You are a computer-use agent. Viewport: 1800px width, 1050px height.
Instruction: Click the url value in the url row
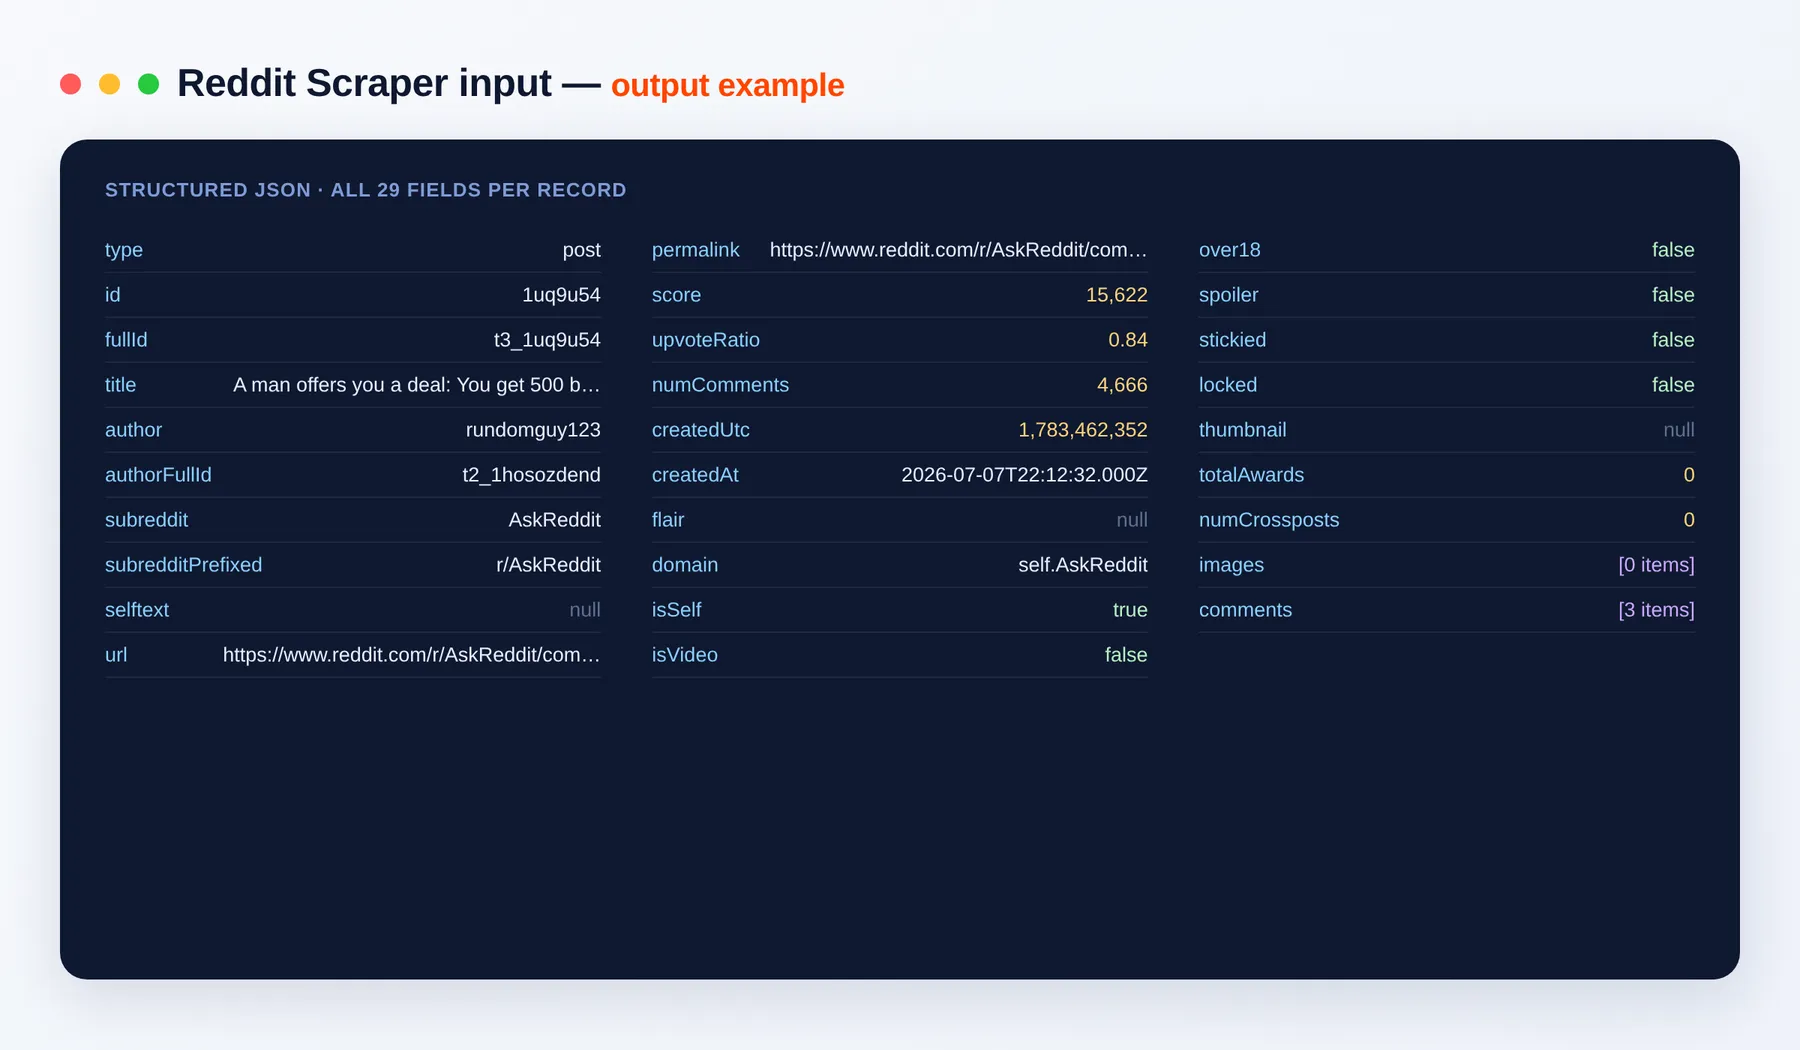pos(411,655)
